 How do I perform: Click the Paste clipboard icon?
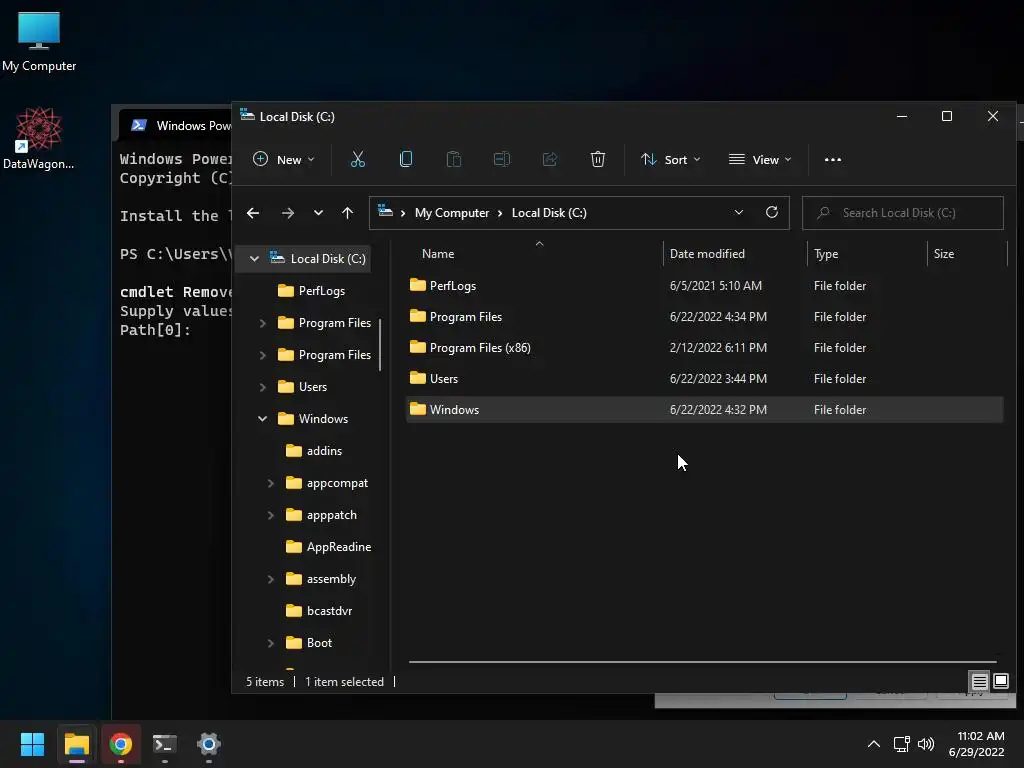coord(454,159)
